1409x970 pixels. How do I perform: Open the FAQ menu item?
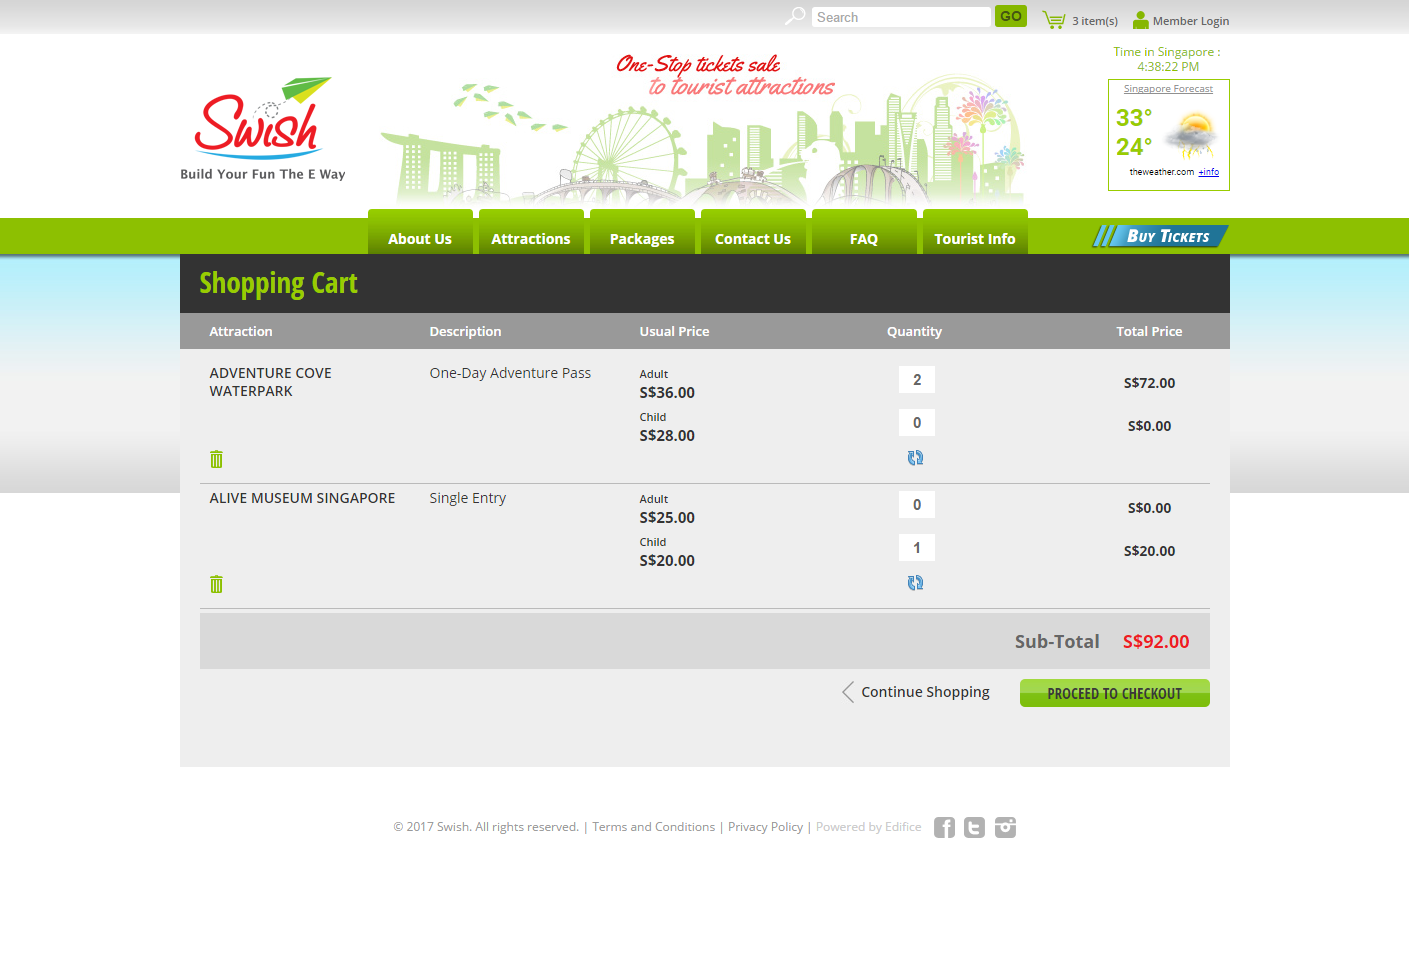[864, 232]
